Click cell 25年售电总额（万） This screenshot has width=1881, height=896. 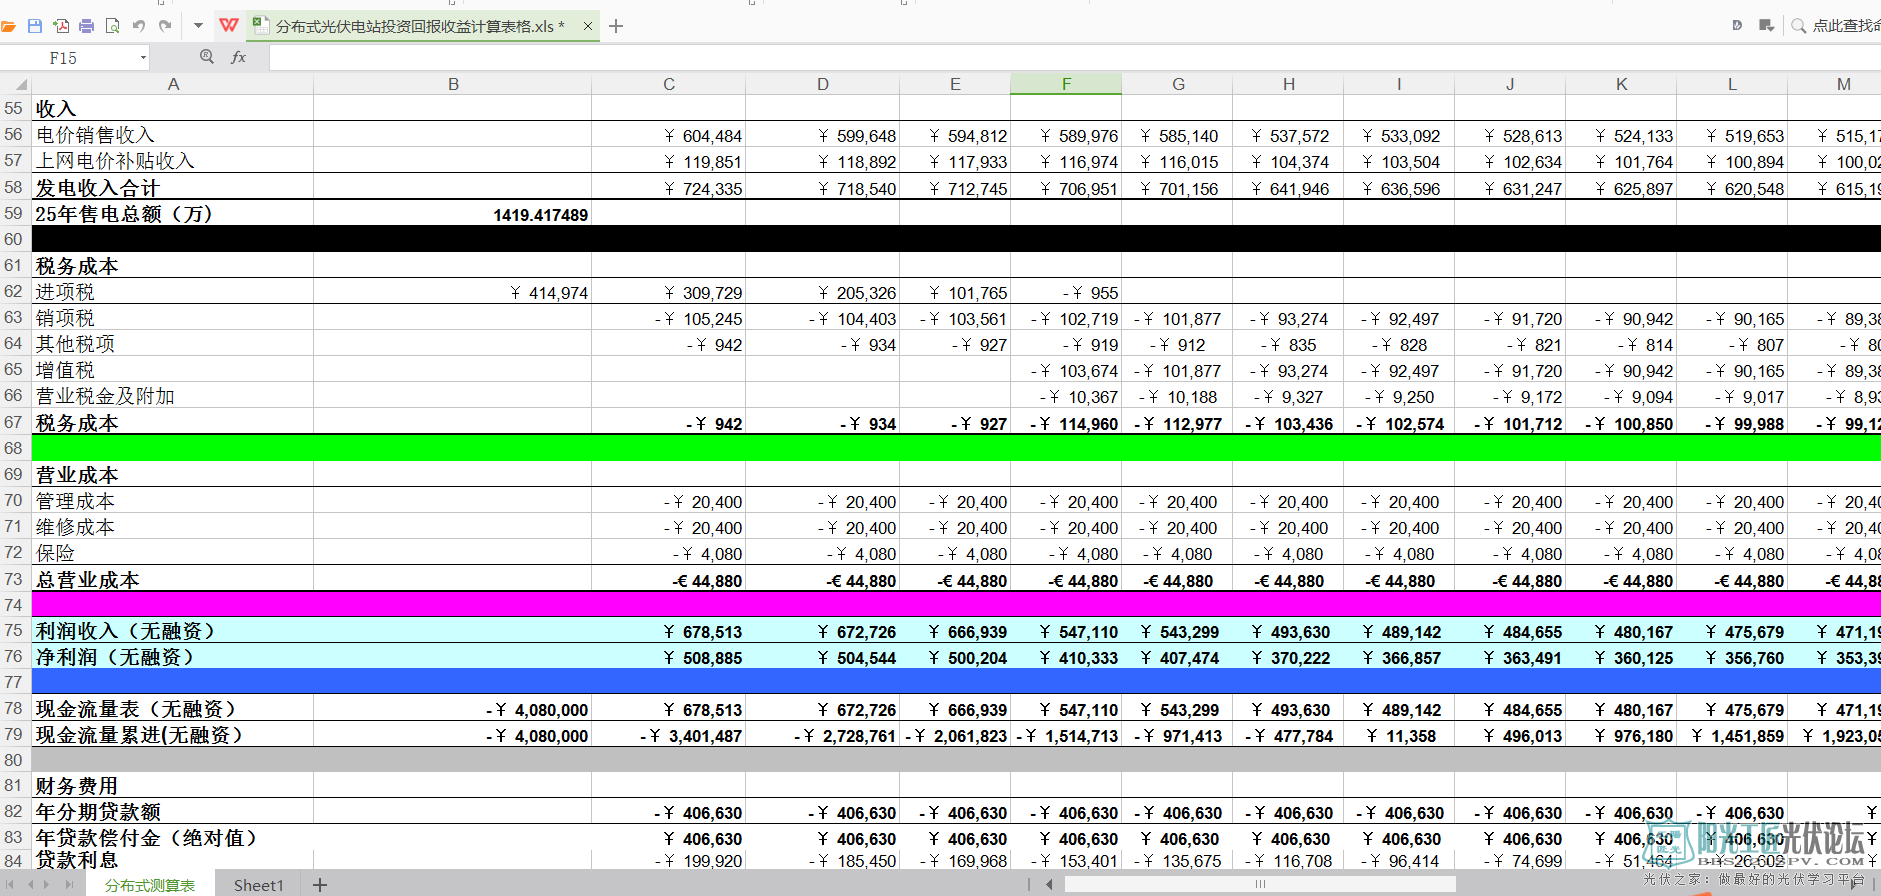point(173,213)
